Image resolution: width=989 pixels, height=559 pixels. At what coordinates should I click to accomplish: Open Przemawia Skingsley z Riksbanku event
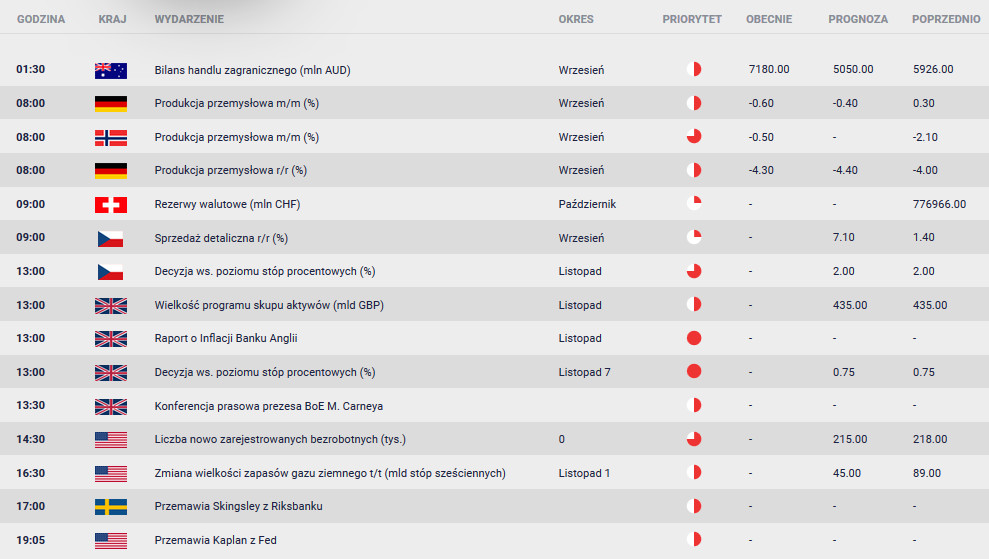coord(238,506)
